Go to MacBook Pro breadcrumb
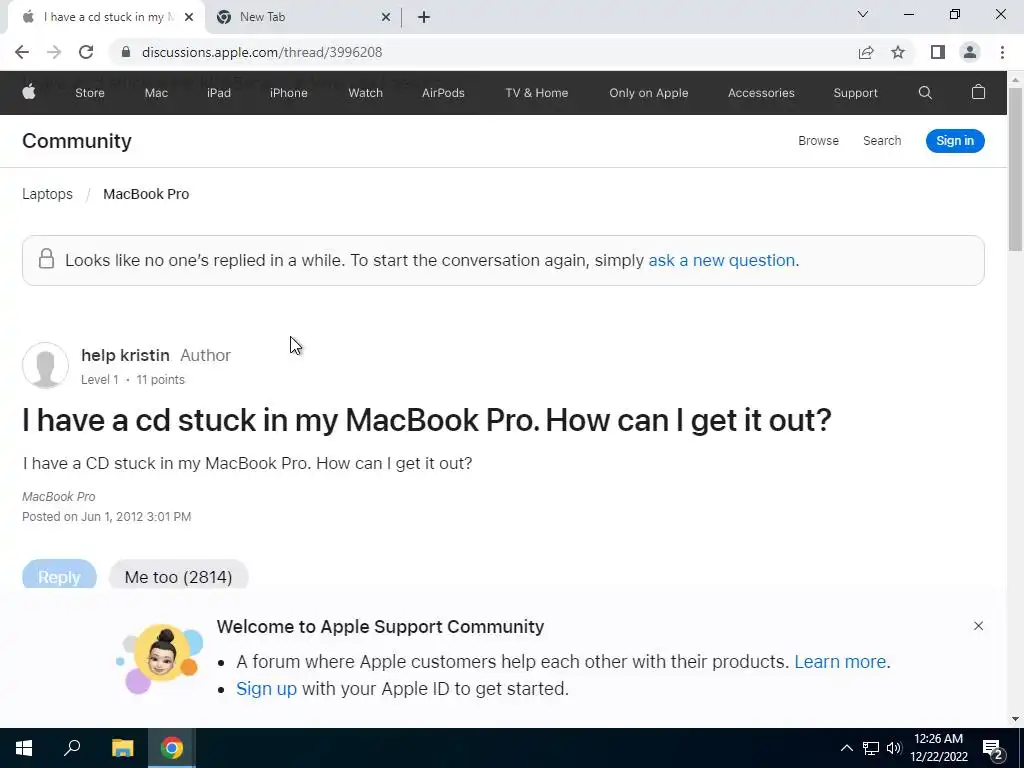This screenshot has height=768, width=1024. (x=146, y=194)
